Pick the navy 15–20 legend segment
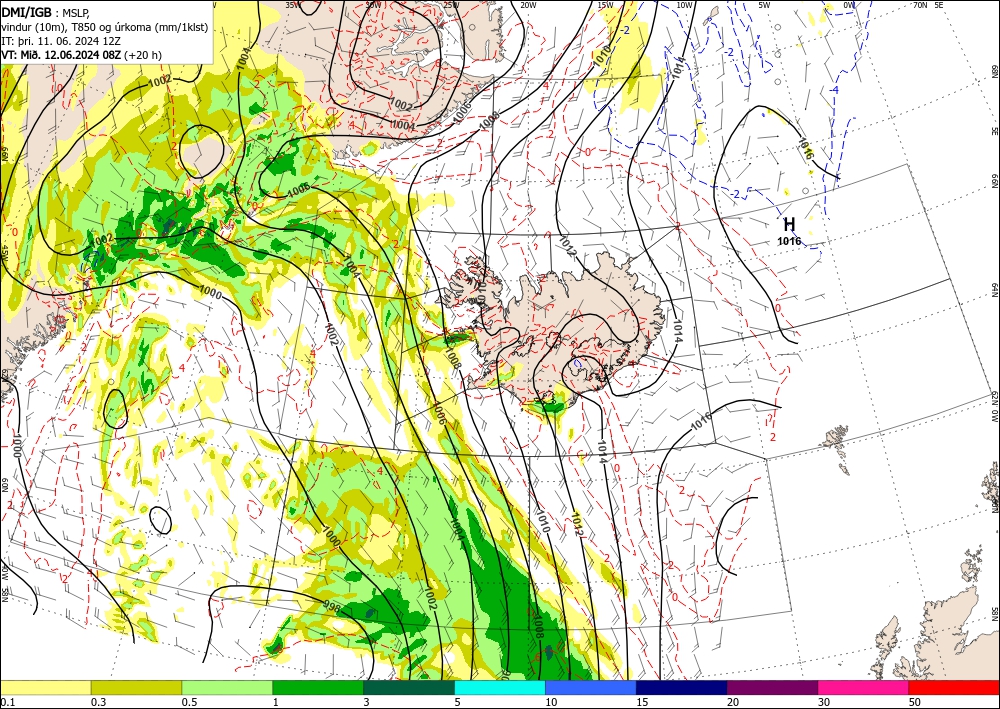The image size is (1000, 709). click(682, 688)
